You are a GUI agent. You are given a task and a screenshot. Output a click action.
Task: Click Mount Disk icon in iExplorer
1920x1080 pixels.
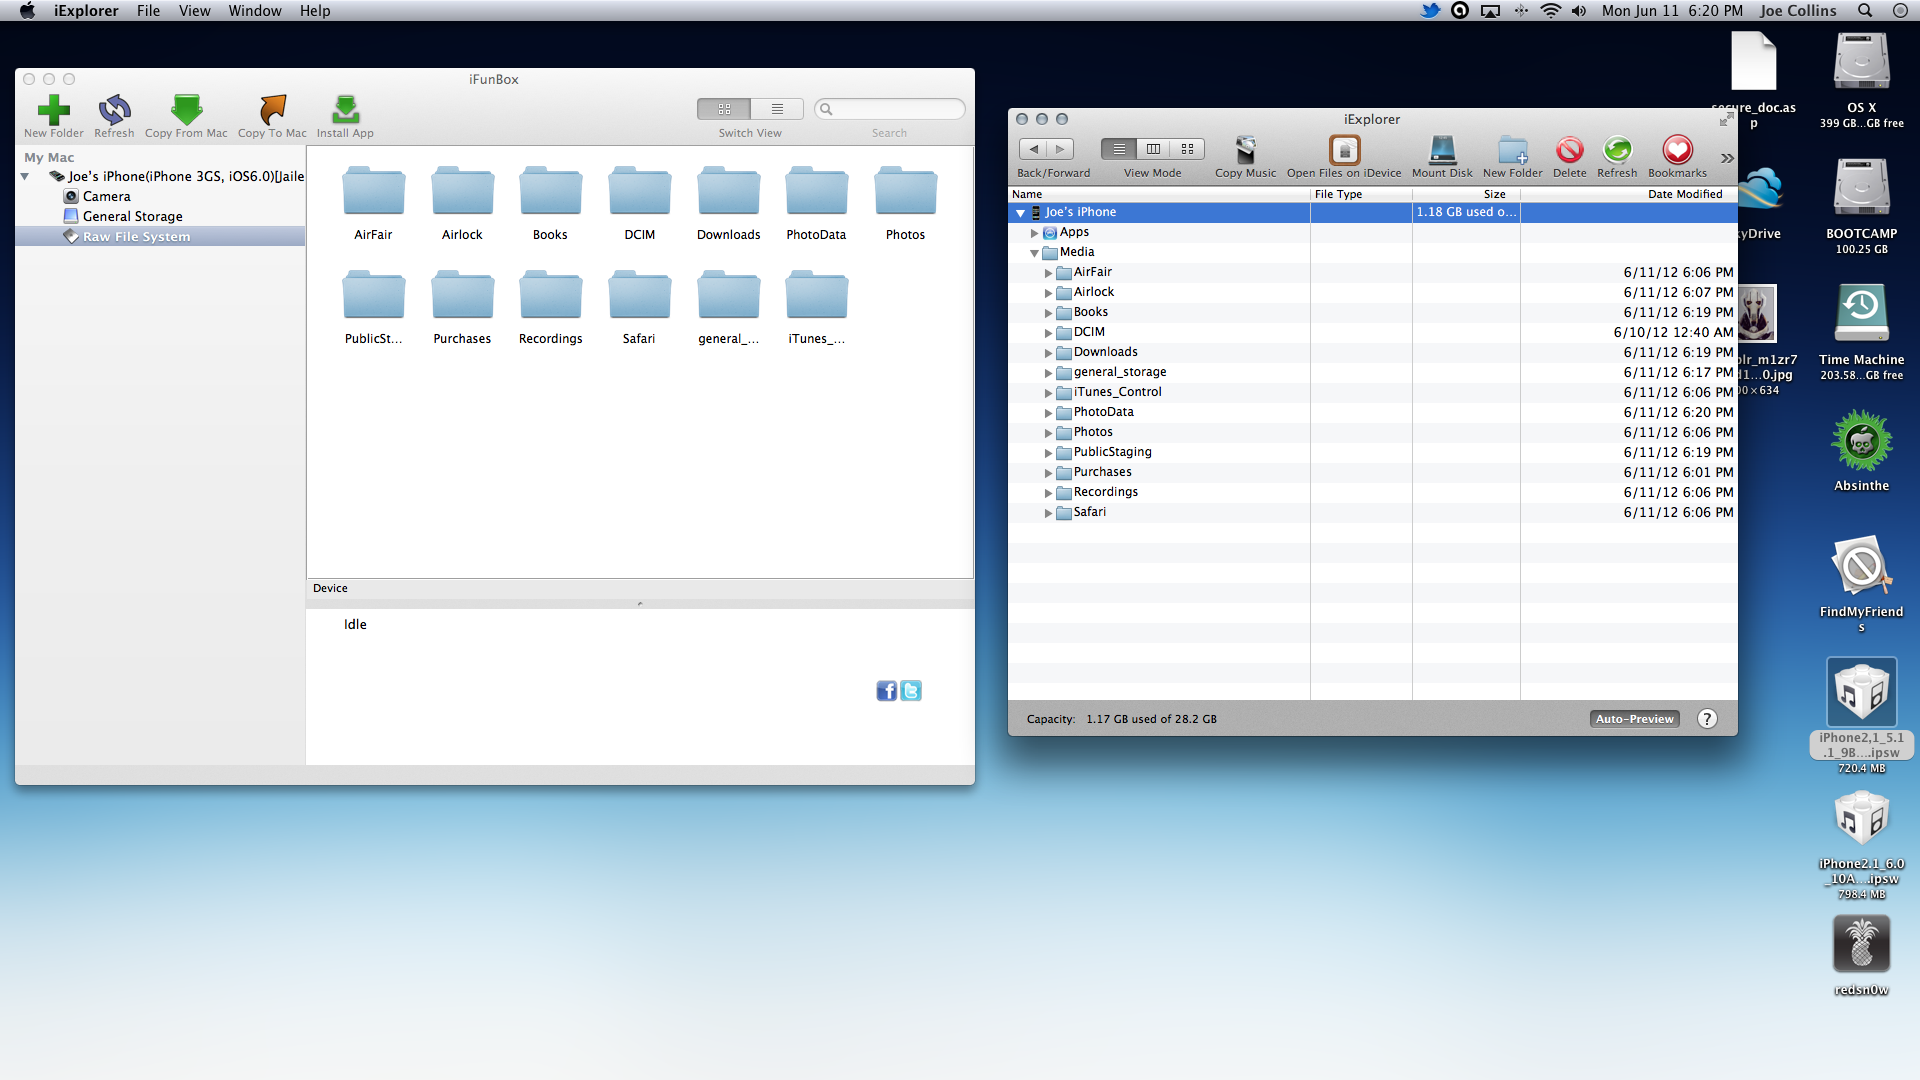click(1442, 150)
